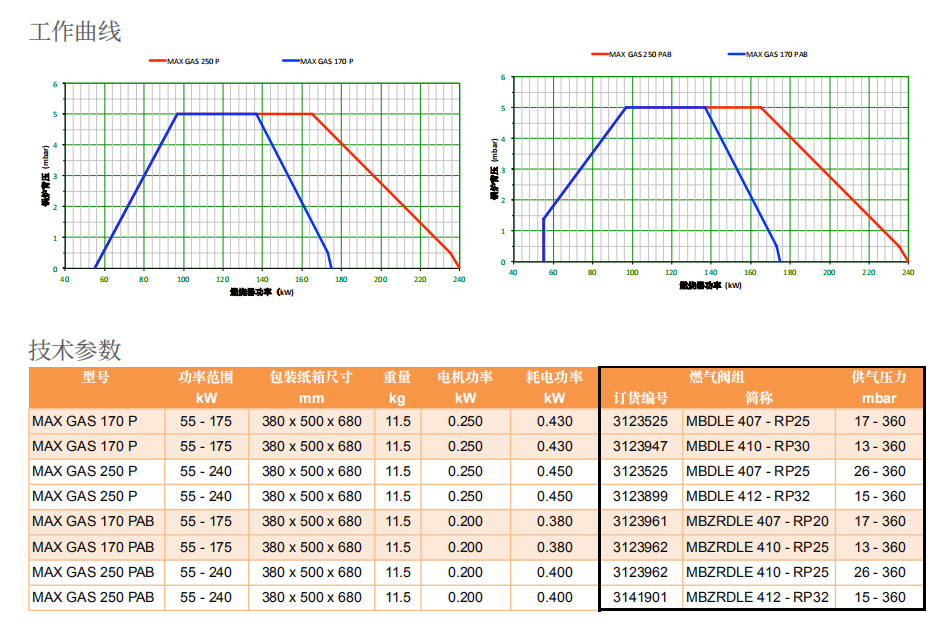The image size is (940, 630).
Task: Click 55 - 240 in the 3123899 row
Action: pos(206,497)
